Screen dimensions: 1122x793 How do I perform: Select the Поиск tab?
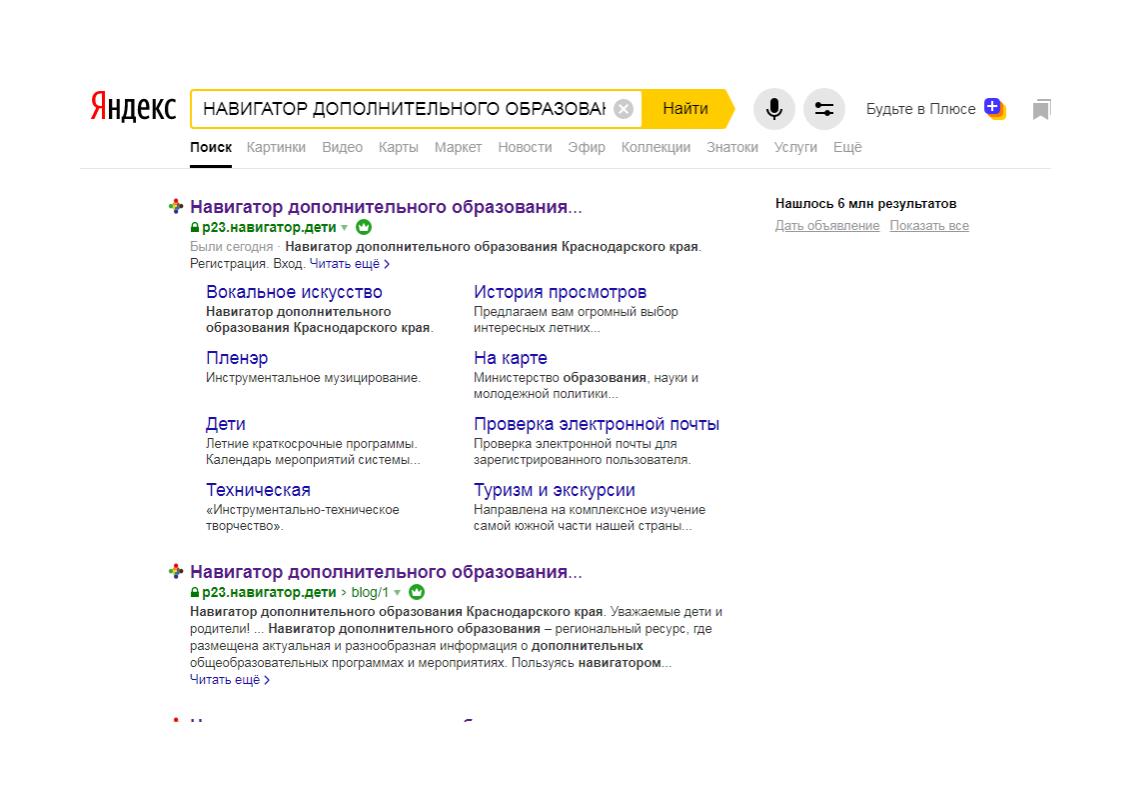(x=211, y=147)
